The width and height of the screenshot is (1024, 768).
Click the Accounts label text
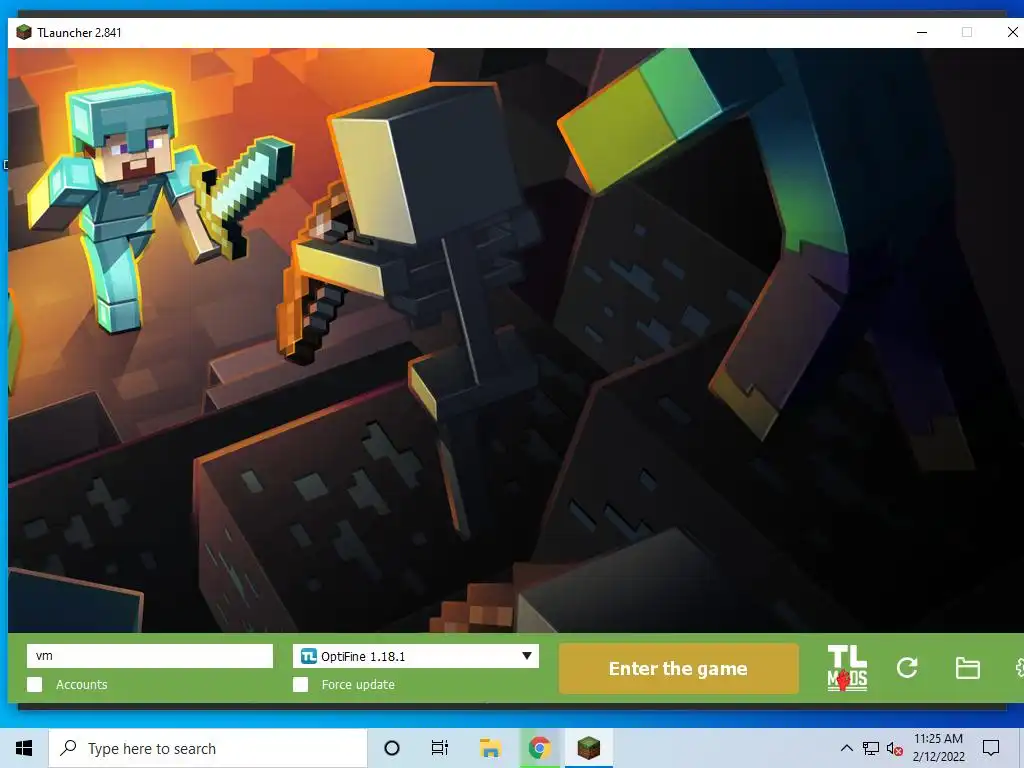click(82, 684)
